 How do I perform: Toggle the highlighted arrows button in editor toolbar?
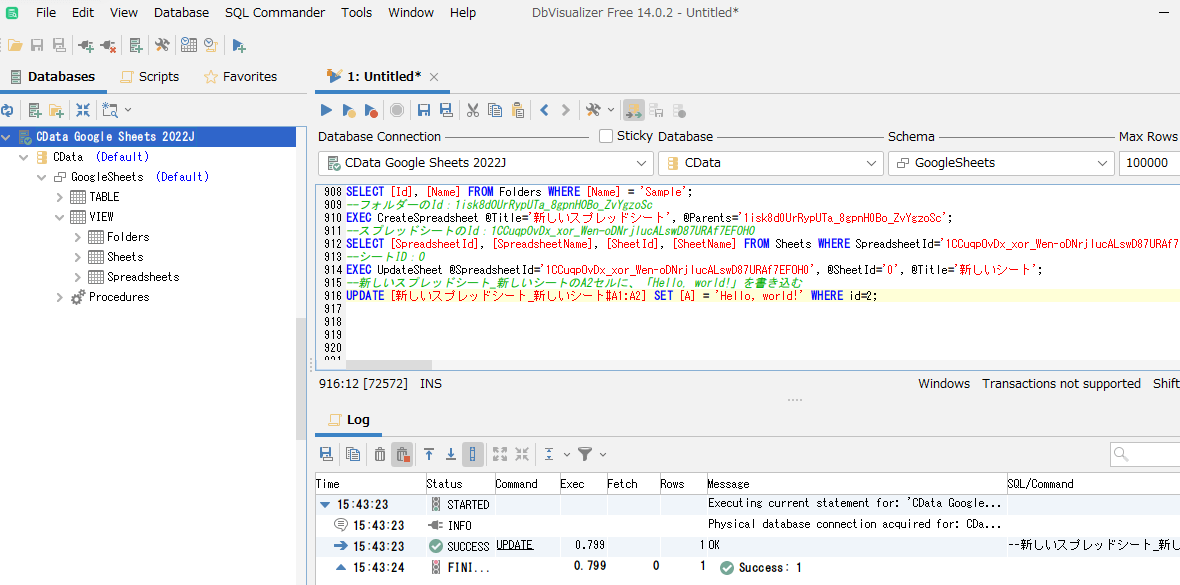pos(634,110)
